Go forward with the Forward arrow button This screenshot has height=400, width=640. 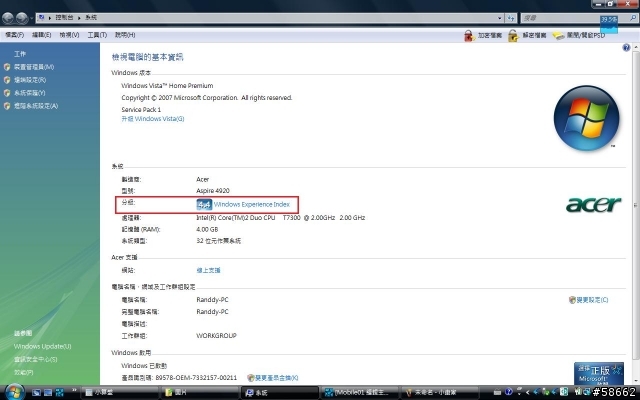tap(22, 18)
